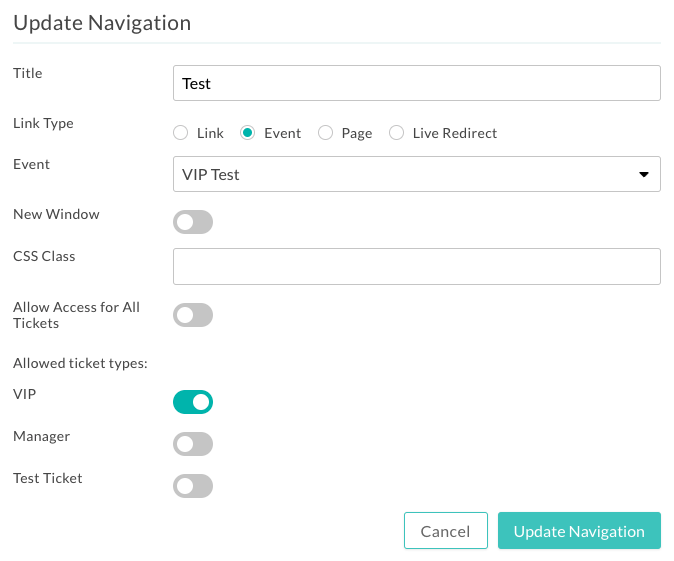This screenshot has width=674, height=561.
Task: Click the Update Navigation button
Action: (x=579, y=530)
